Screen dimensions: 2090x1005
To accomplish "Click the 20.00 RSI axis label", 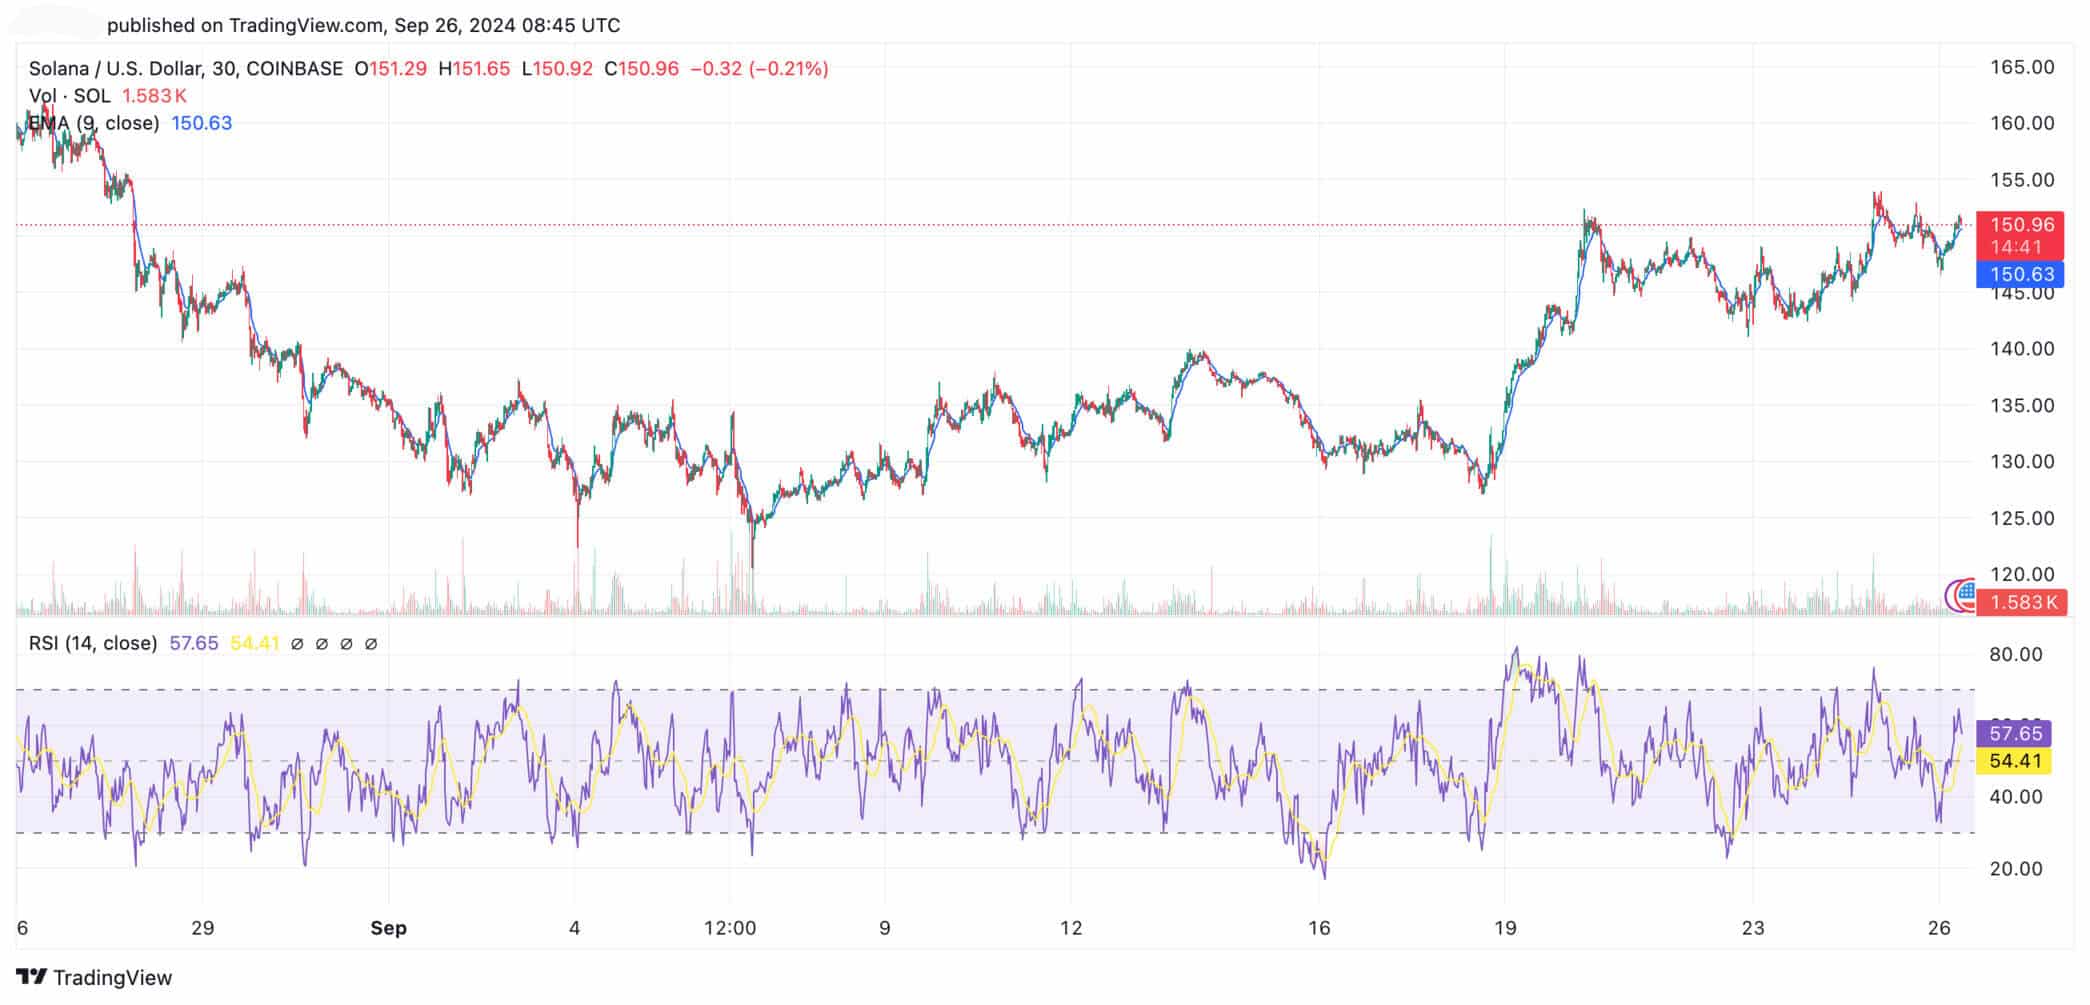I will pyautogui.click(x=2016, y=868).
